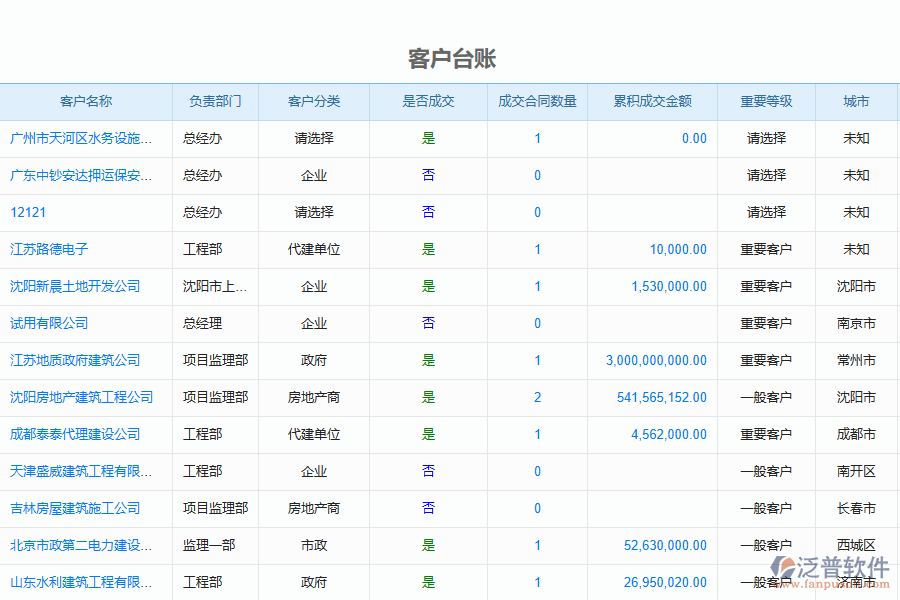
Task: Click the 12121 customer name link
Action: (x=28, y=212)
